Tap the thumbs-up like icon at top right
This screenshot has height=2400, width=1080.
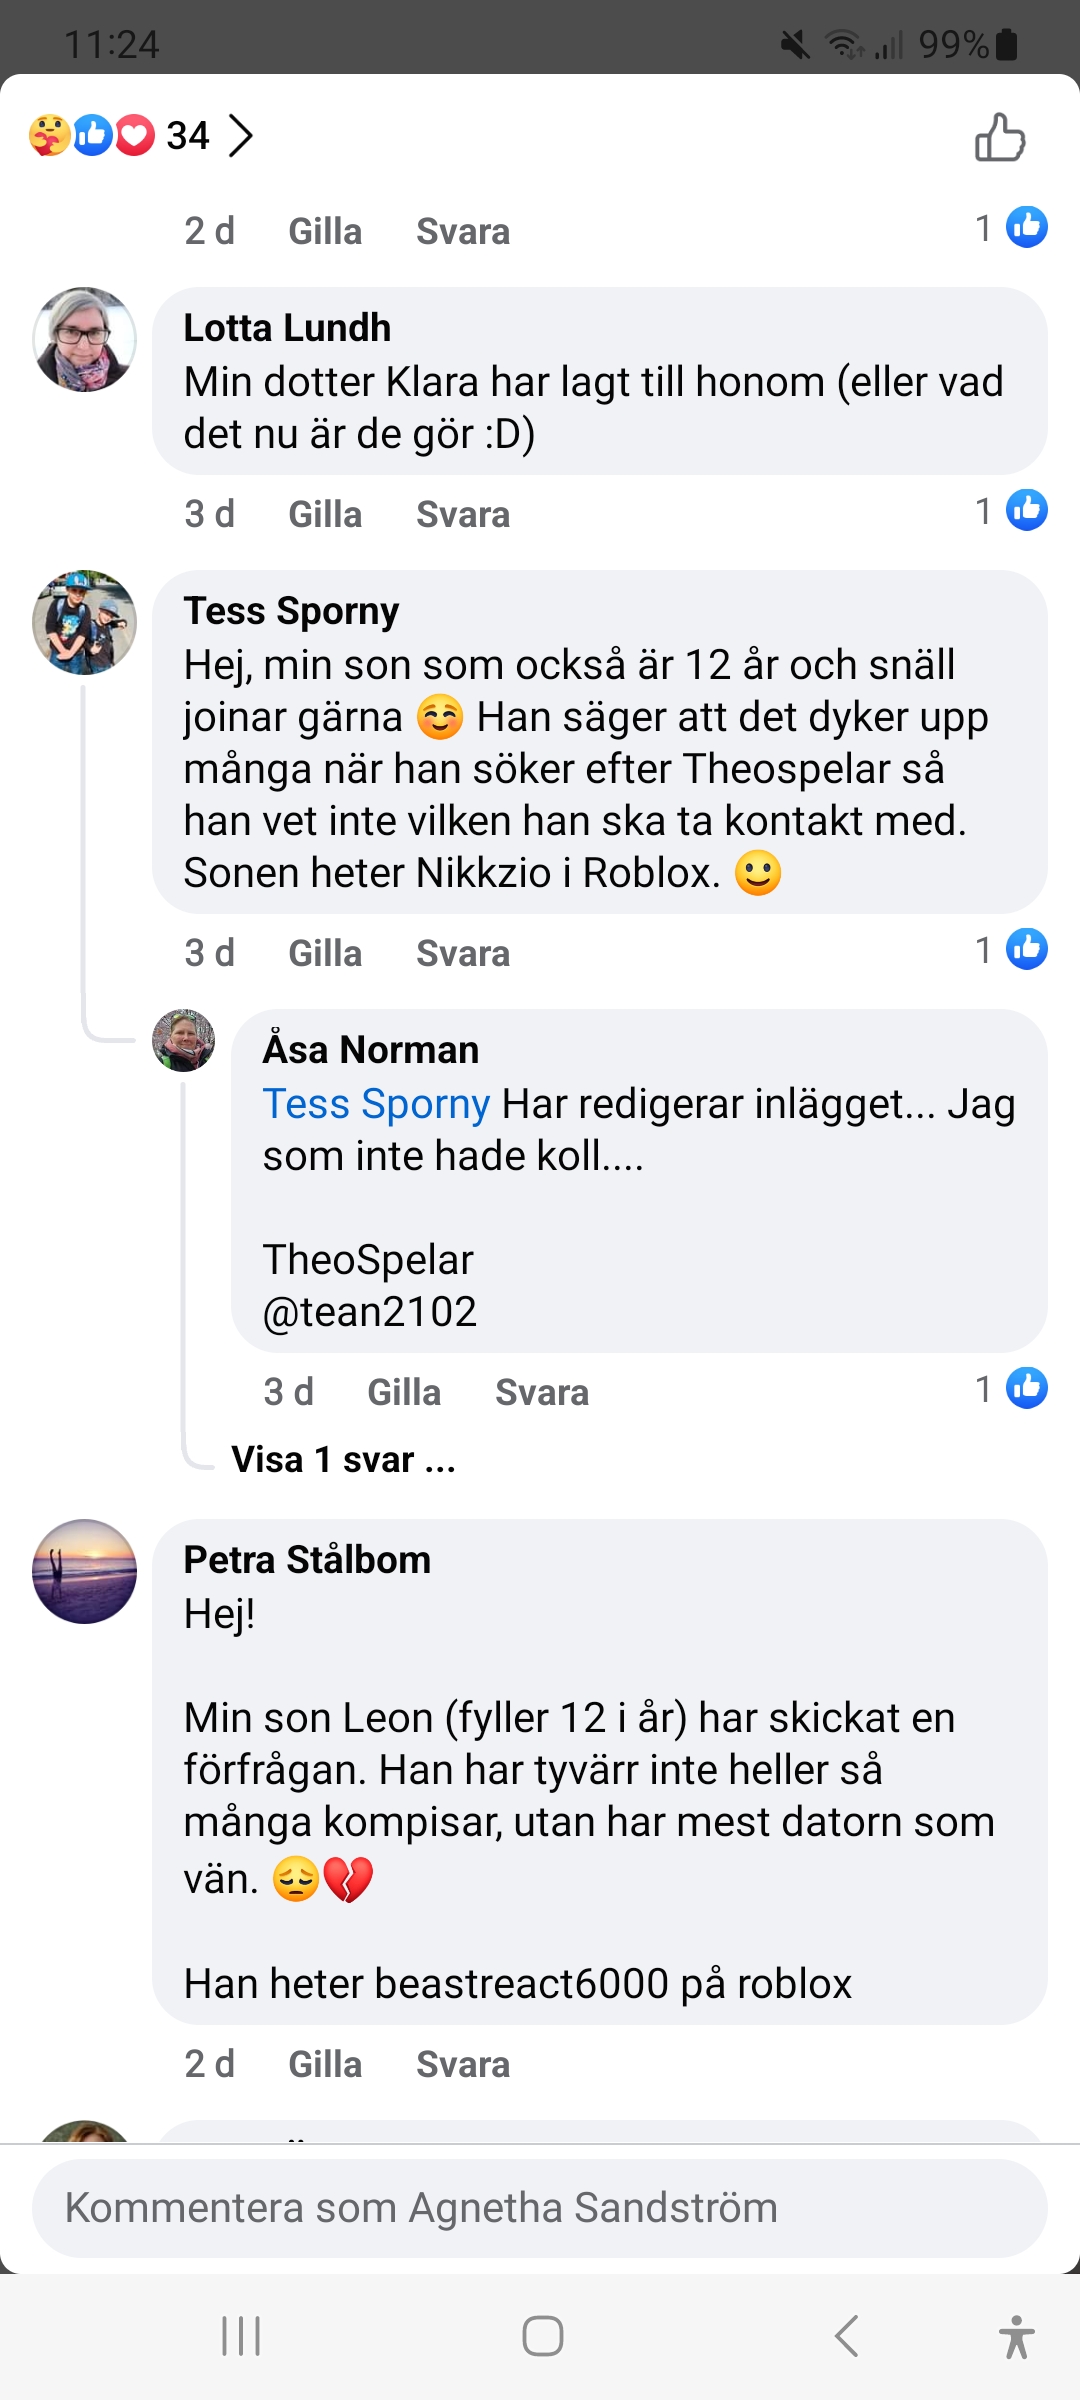(x=1000, y=137)
